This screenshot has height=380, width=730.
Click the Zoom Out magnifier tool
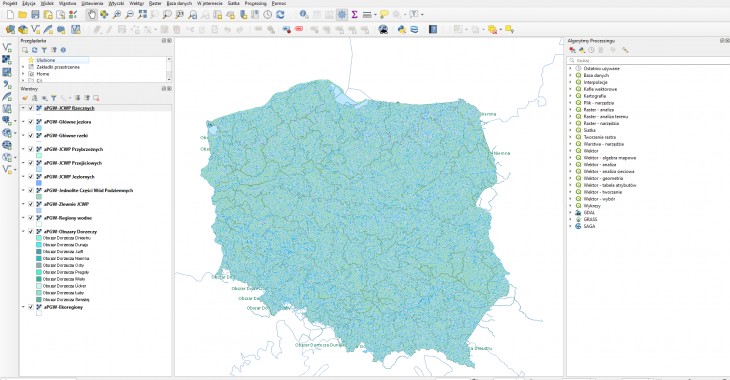tap(129, 15)
